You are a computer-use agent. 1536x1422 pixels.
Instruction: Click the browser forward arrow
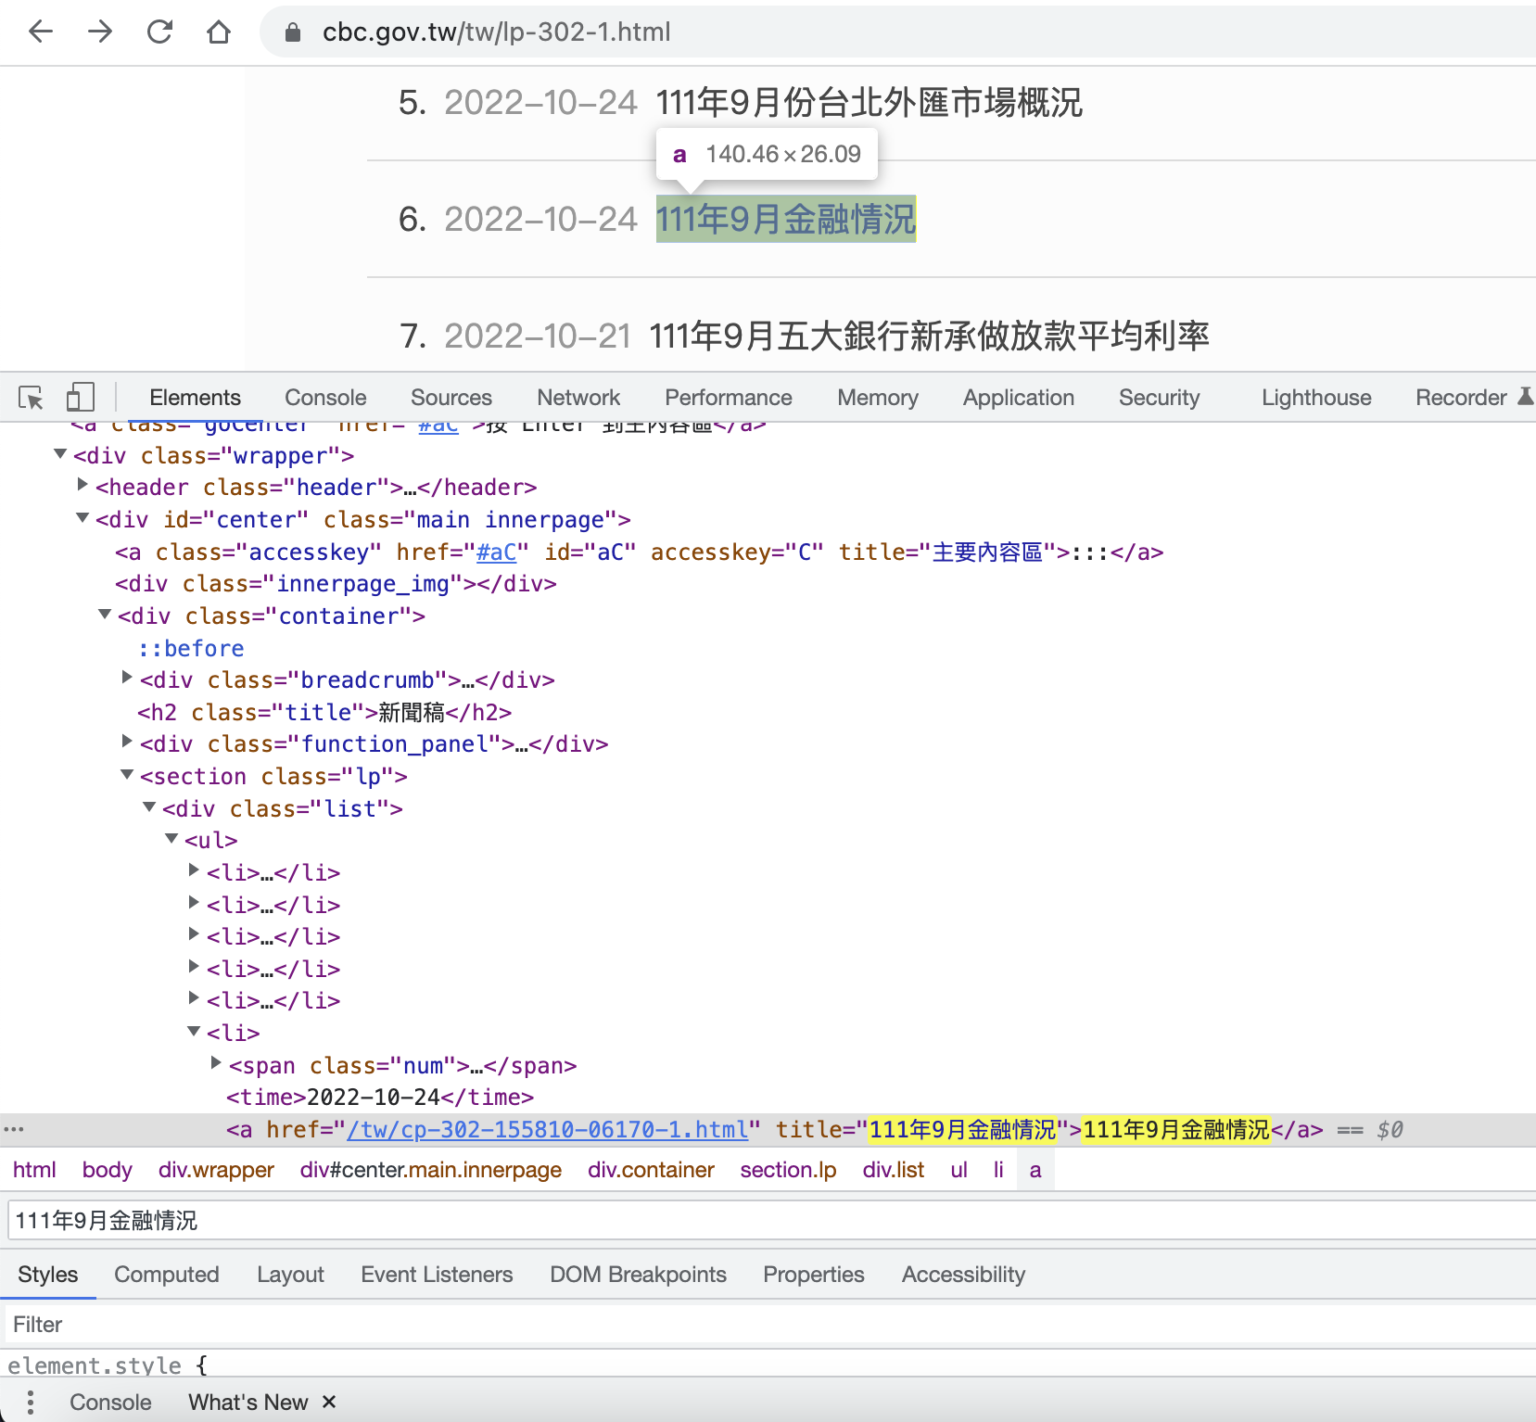pos(100,32)
